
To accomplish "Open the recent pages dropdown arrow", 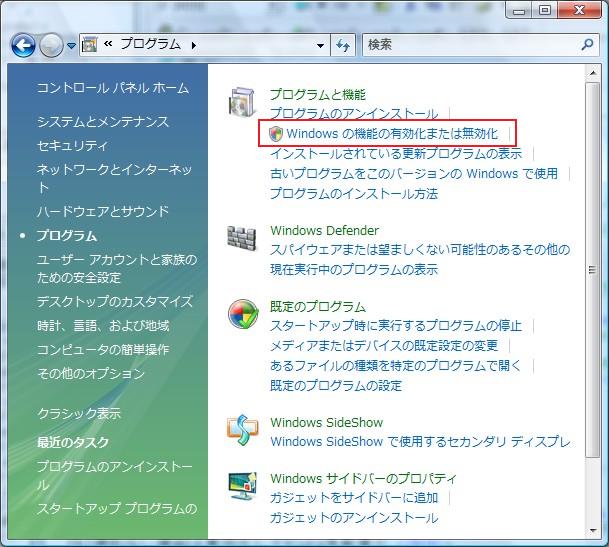I will pos(71,45).
